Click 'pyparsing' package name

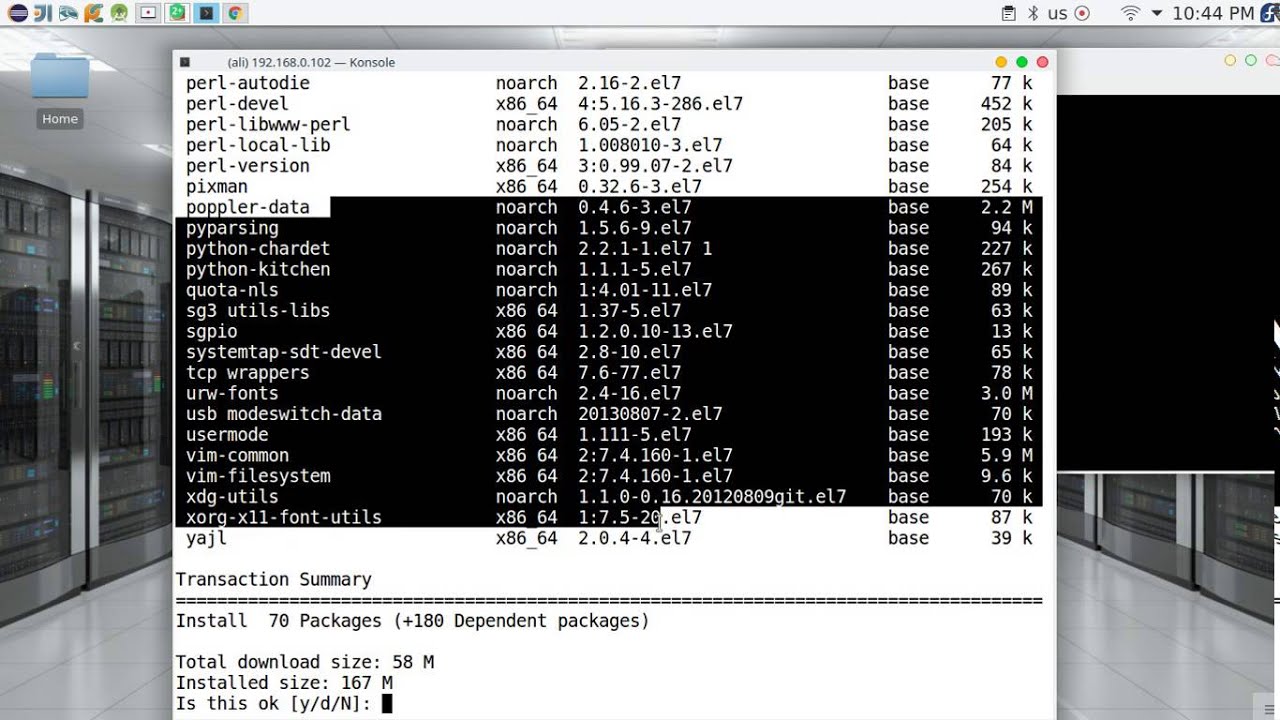coord(232,228)
